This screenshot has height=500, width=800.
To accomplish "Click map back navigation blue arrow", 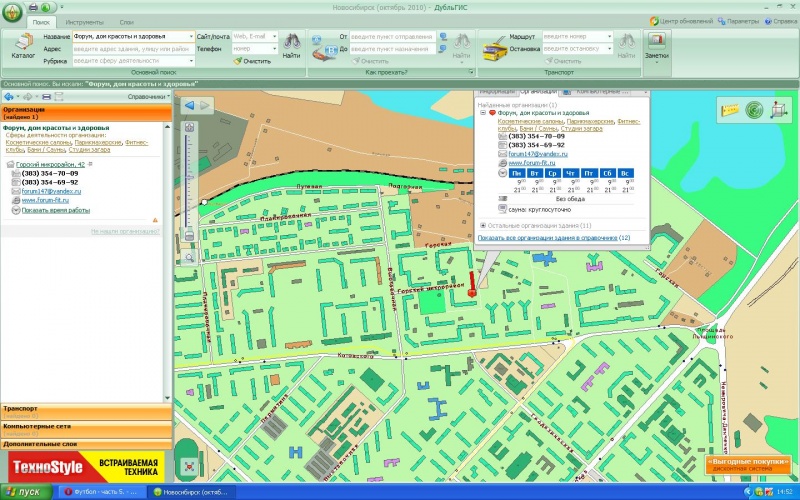I will pyautogui.click(x=189, y=106).
